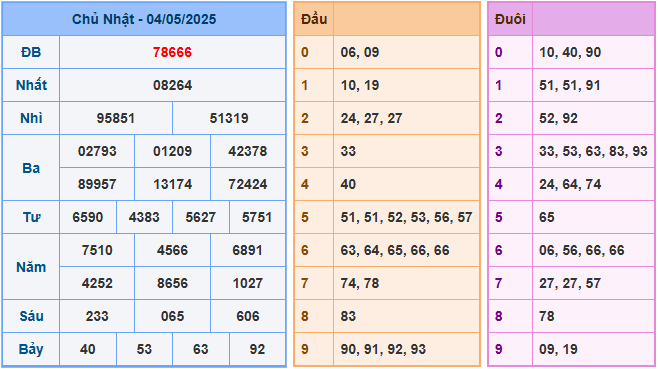658x369 pixels.
Task: Click the Đầu row 3 value 33
Action: click(x=348, y=151)
